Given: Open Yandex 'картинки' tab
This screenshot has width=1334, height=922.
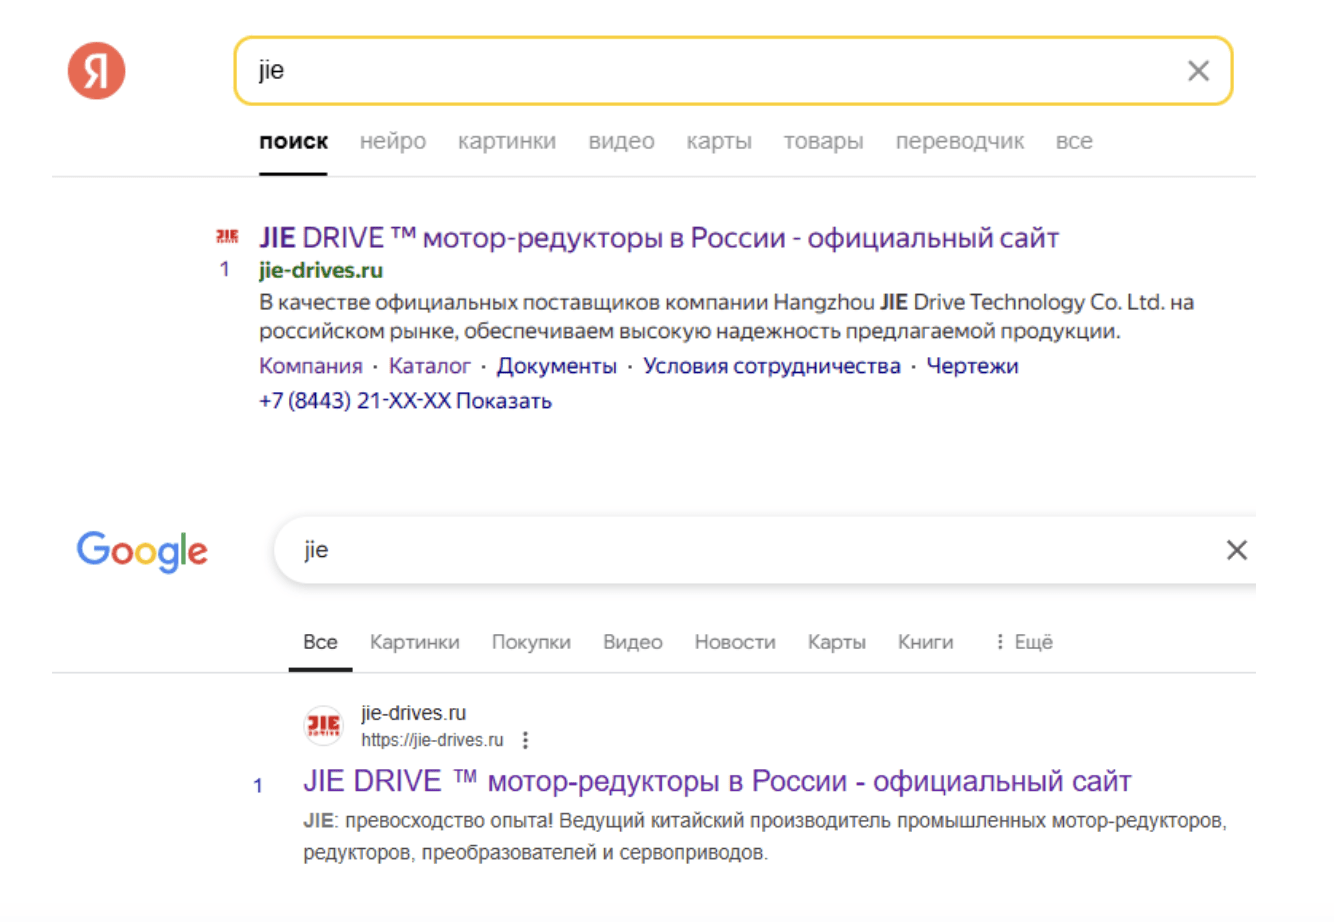Looking at the screenshot, I should (x=507, y=142).
